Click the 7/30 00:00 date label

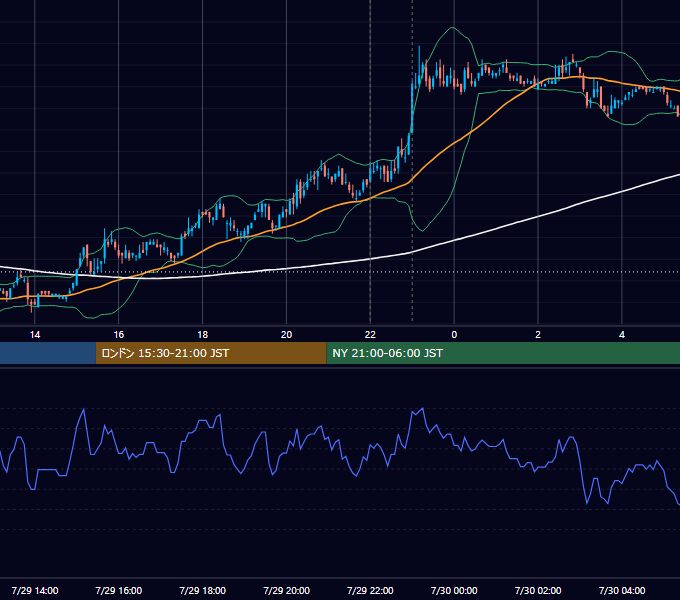pos(454,590)
